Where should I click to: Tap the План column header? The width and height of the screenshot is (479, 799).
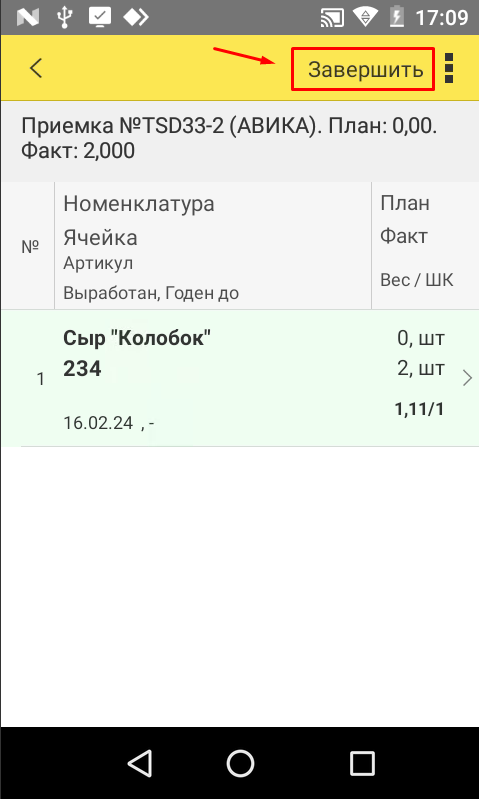pos(405,203)
